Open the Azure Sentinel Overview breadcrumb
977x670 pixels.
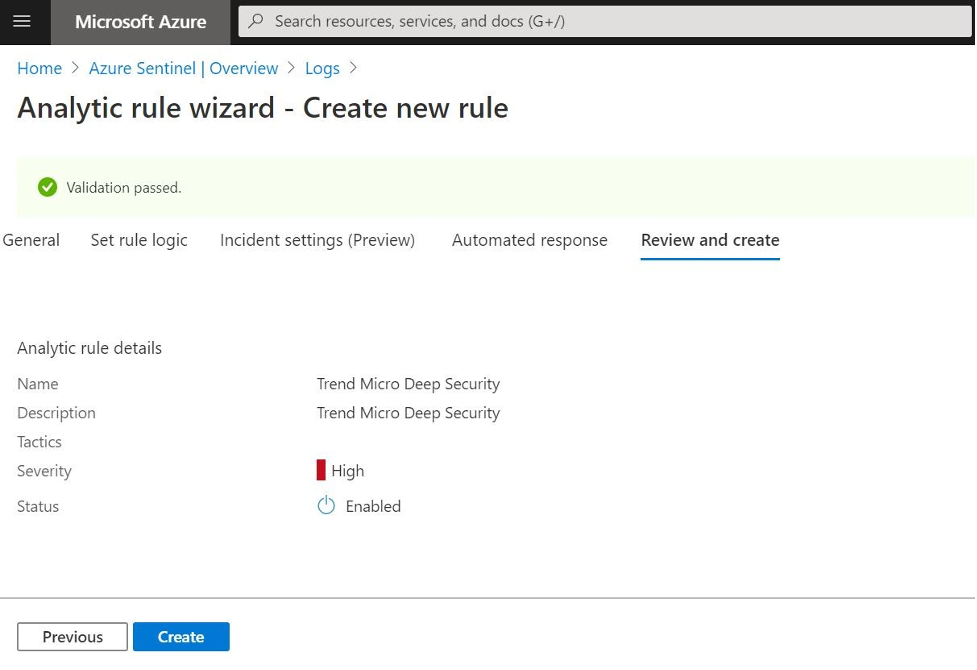coord(183,68)
